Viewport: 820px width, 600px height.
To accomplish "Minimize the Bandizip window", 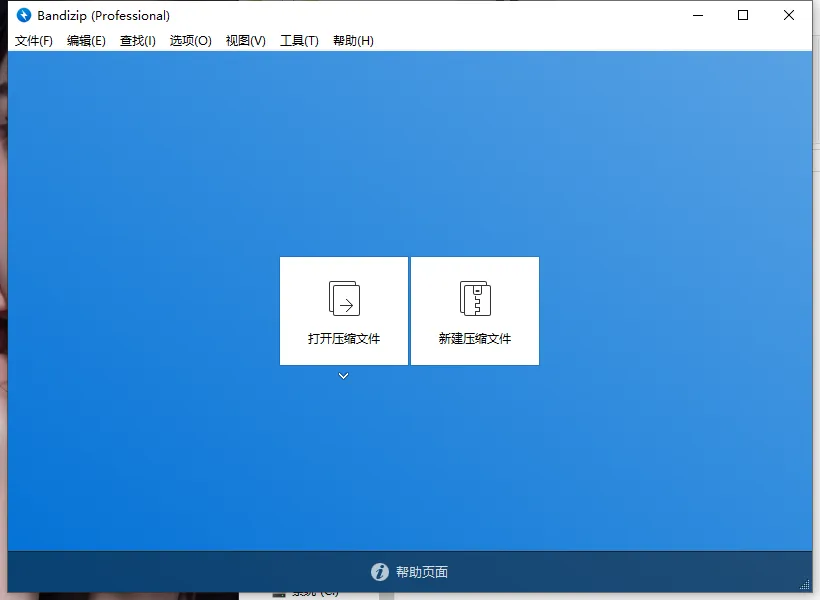I will [x=697, y=16].
